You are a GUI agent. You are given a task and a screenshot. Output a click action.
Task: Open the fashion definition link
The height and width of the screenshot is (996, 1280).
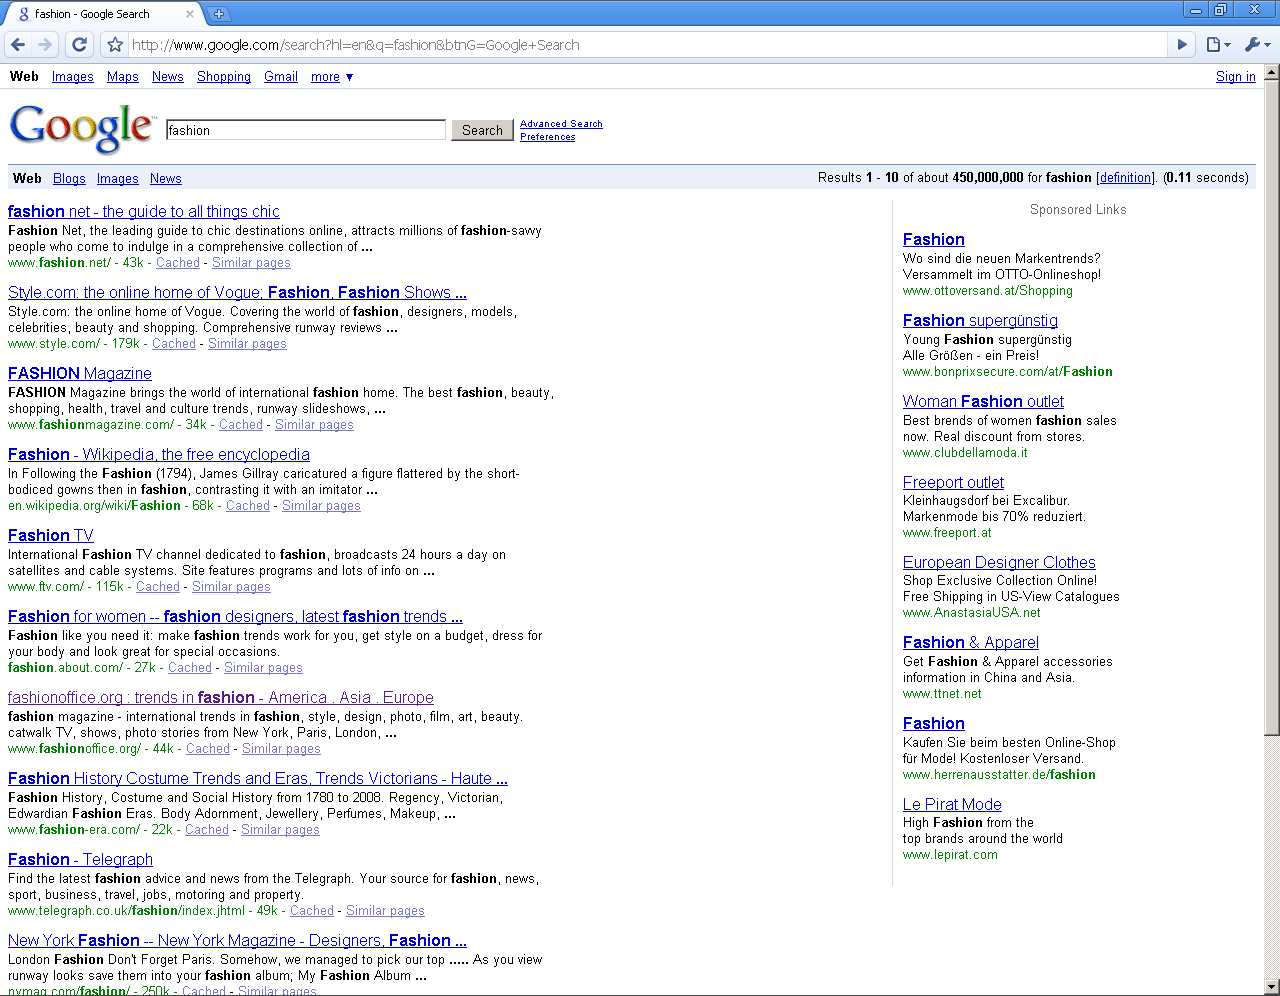tap(1126, 178)
